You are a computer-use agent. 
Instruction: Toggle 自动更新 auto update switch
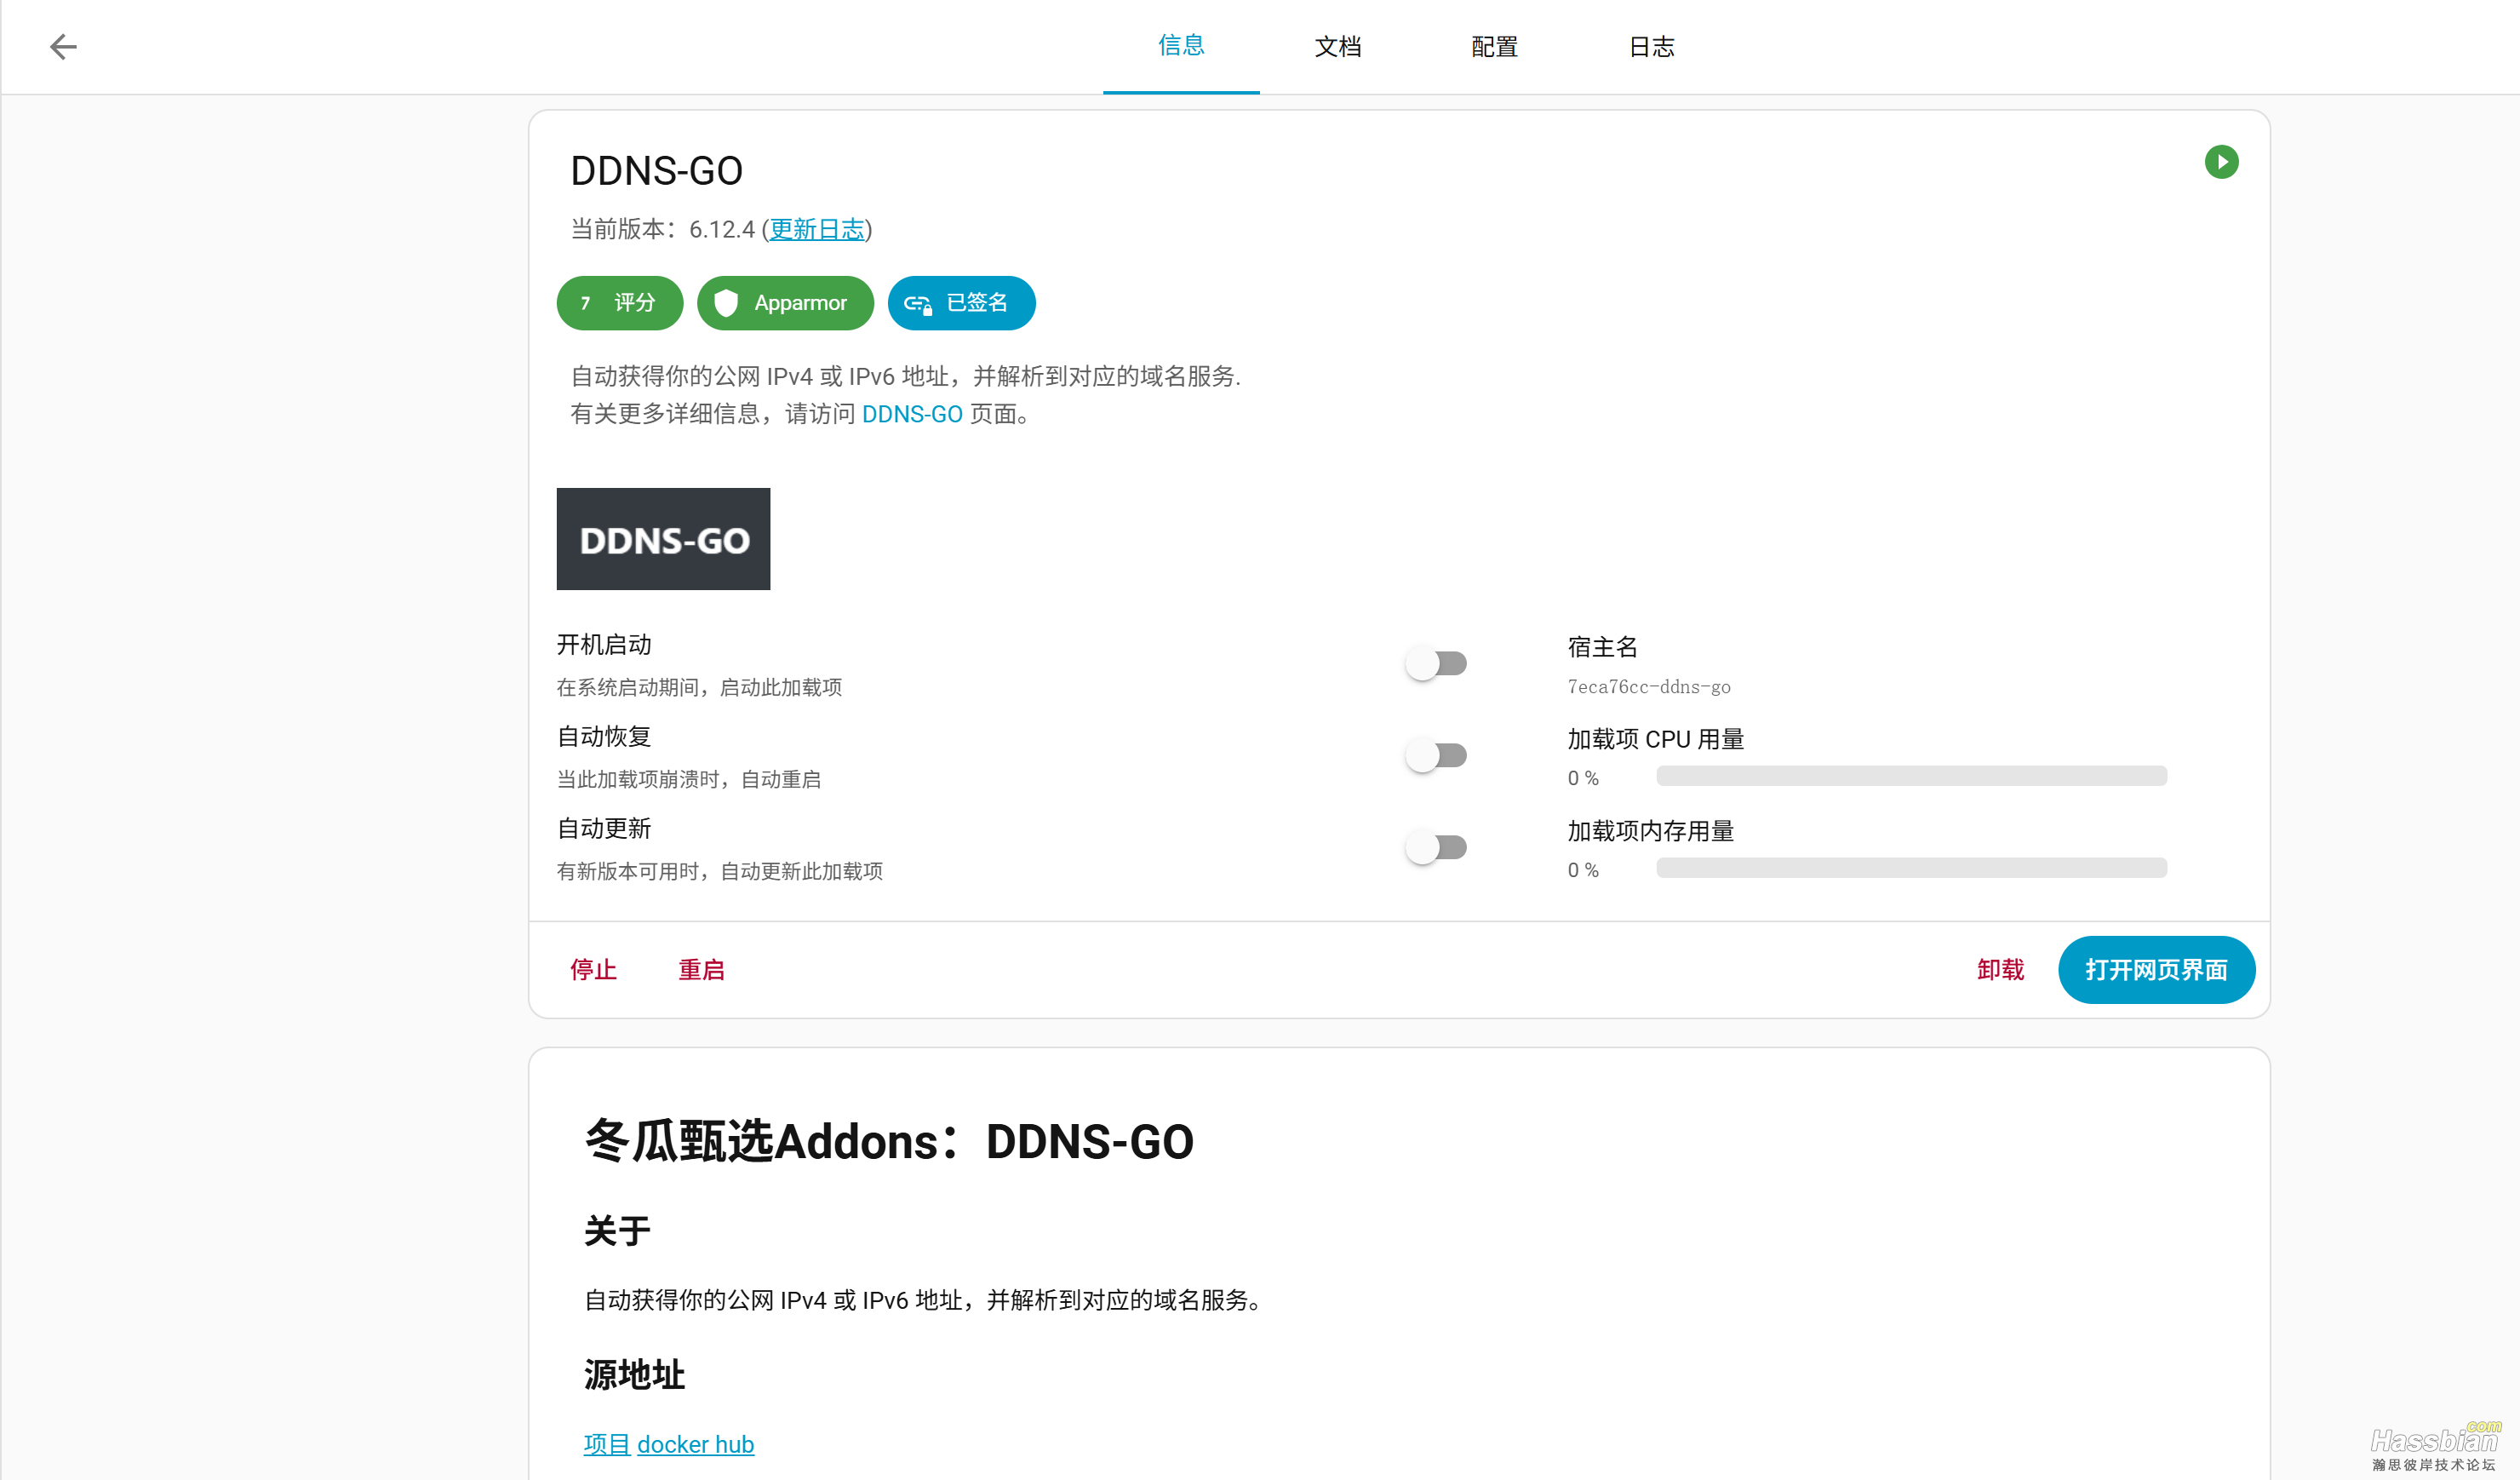coord(1436,847)
